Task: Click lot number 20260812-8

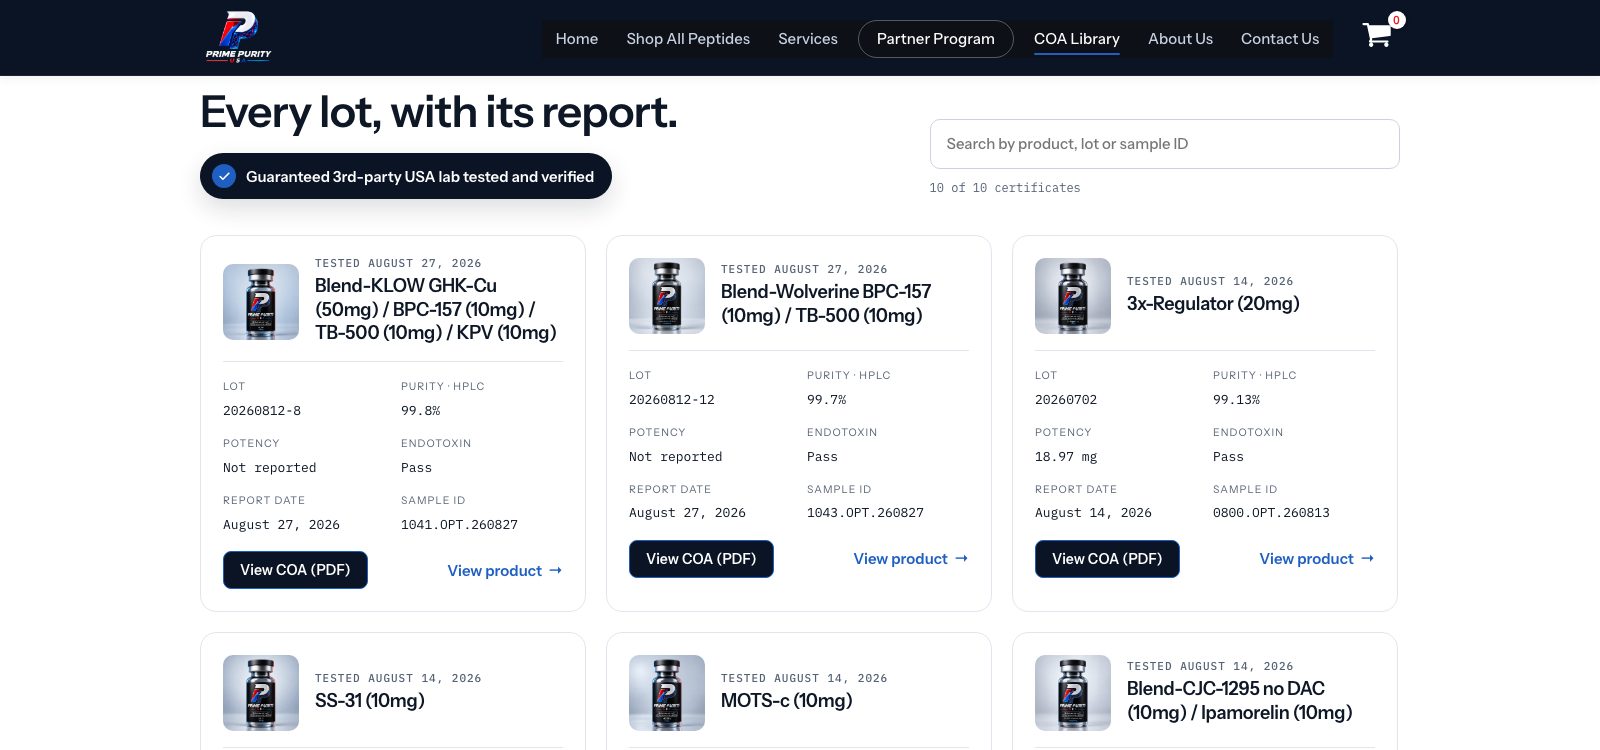Action: pyautogui.click(x=262, y=411)
